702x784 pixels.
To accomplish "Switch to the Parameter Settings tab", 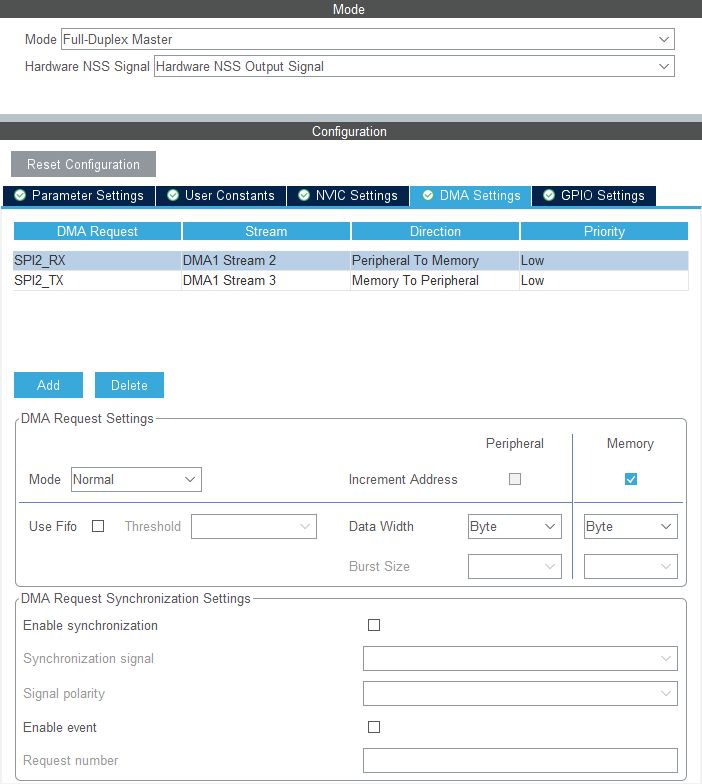I will [79, 196].
